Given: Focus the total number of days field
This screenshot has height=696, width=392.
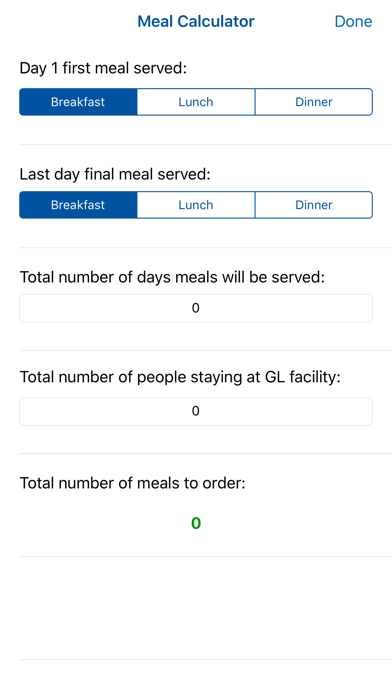Looking at the screenshot, I should [196, 308].
